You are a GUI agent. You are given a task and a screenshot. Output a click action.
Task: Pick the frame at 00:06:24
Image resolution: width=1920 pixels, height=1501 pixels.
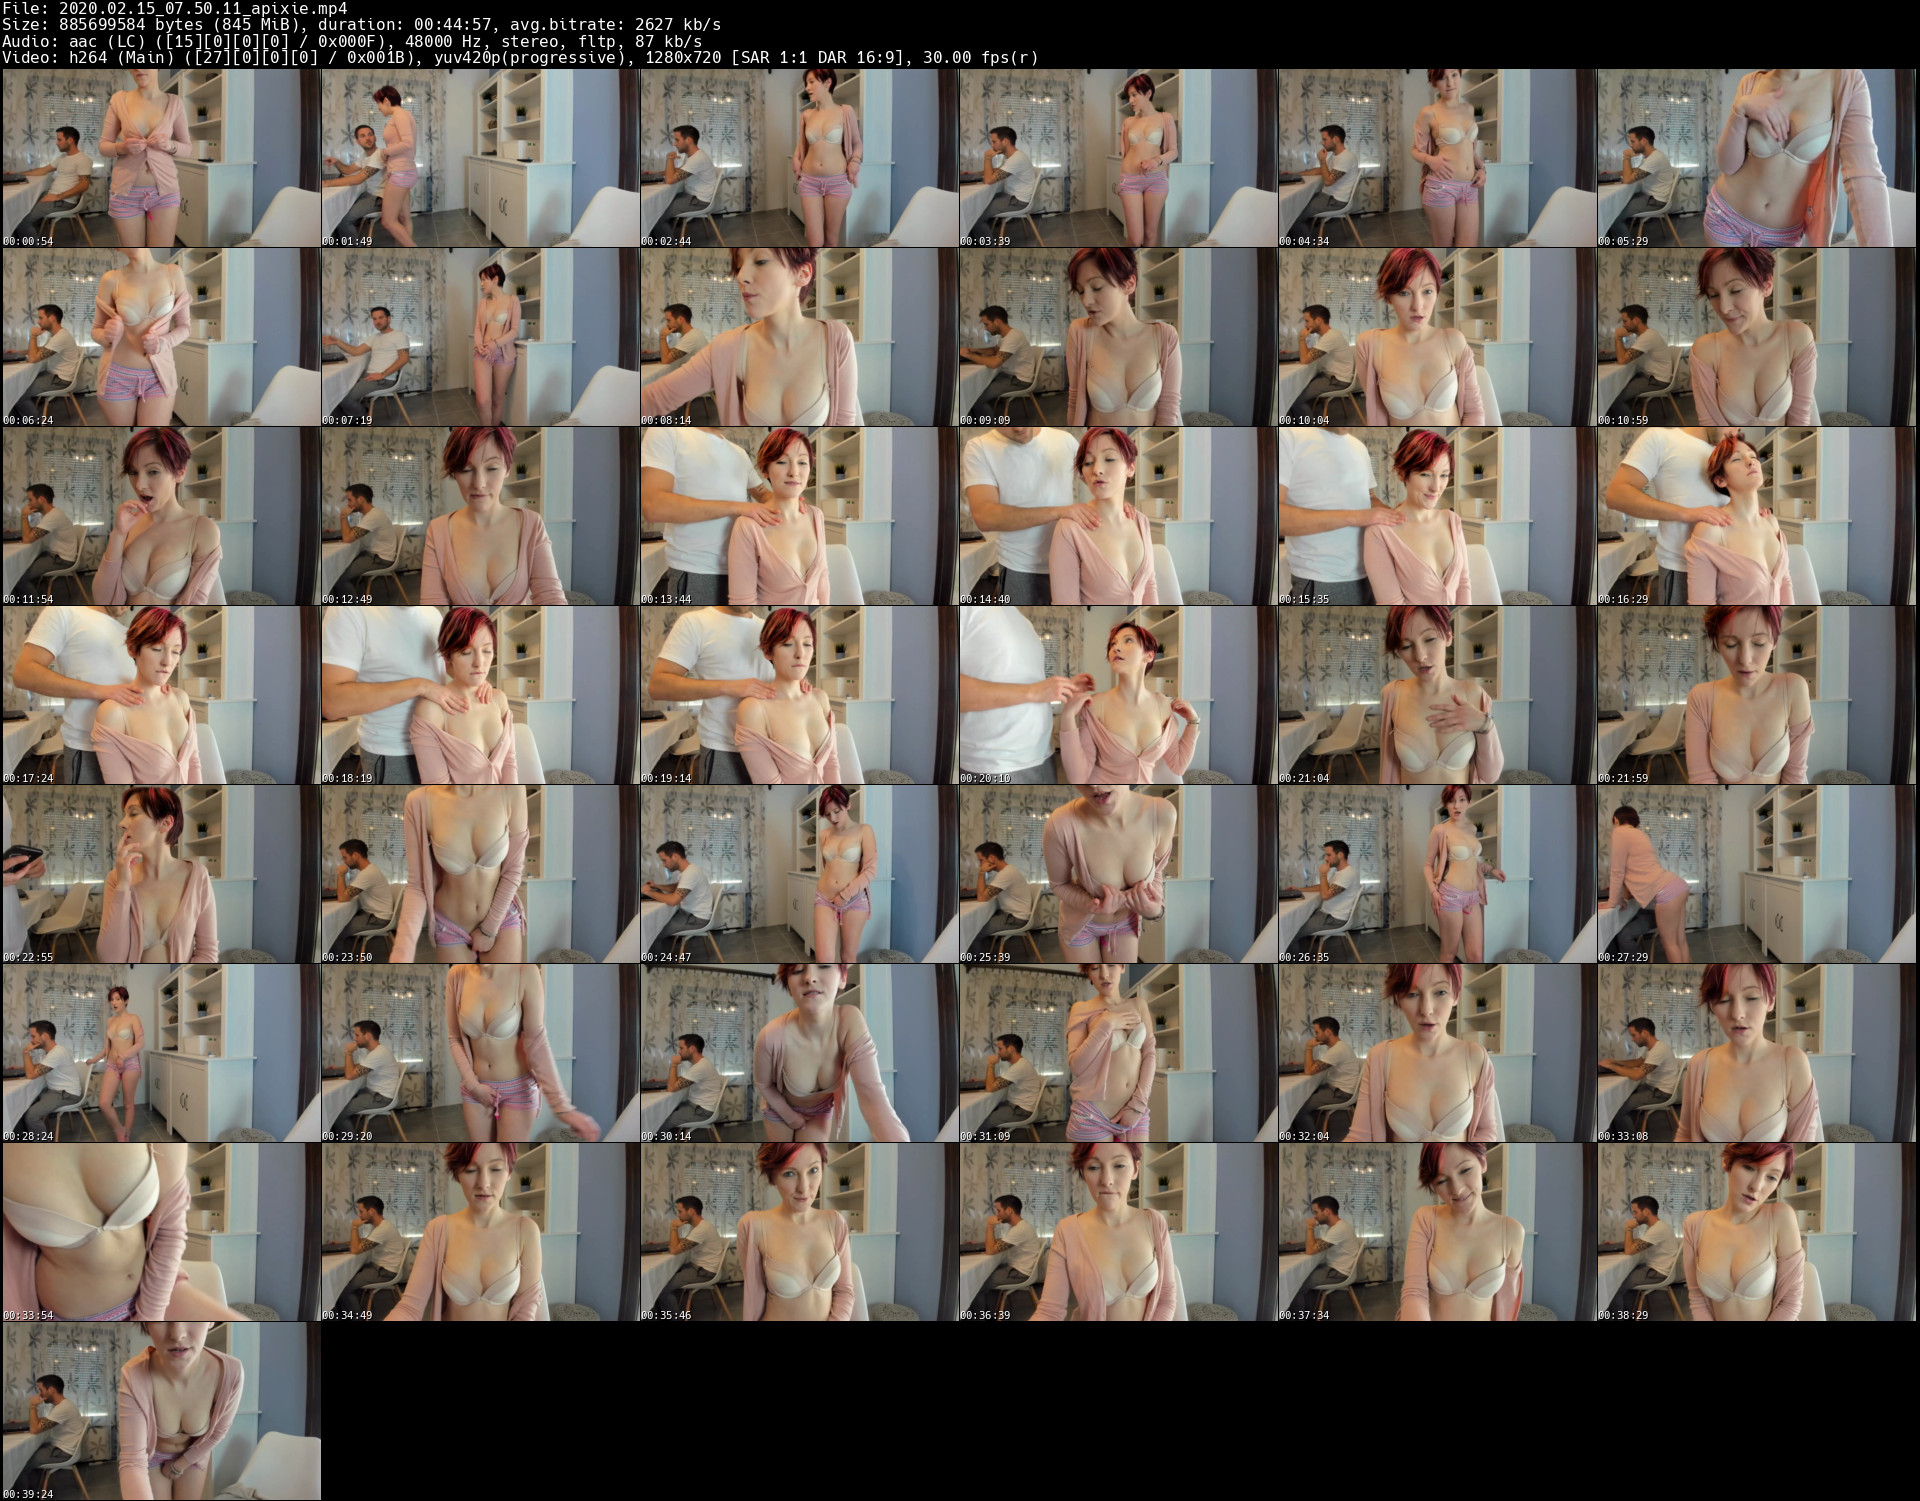(161, 337)
